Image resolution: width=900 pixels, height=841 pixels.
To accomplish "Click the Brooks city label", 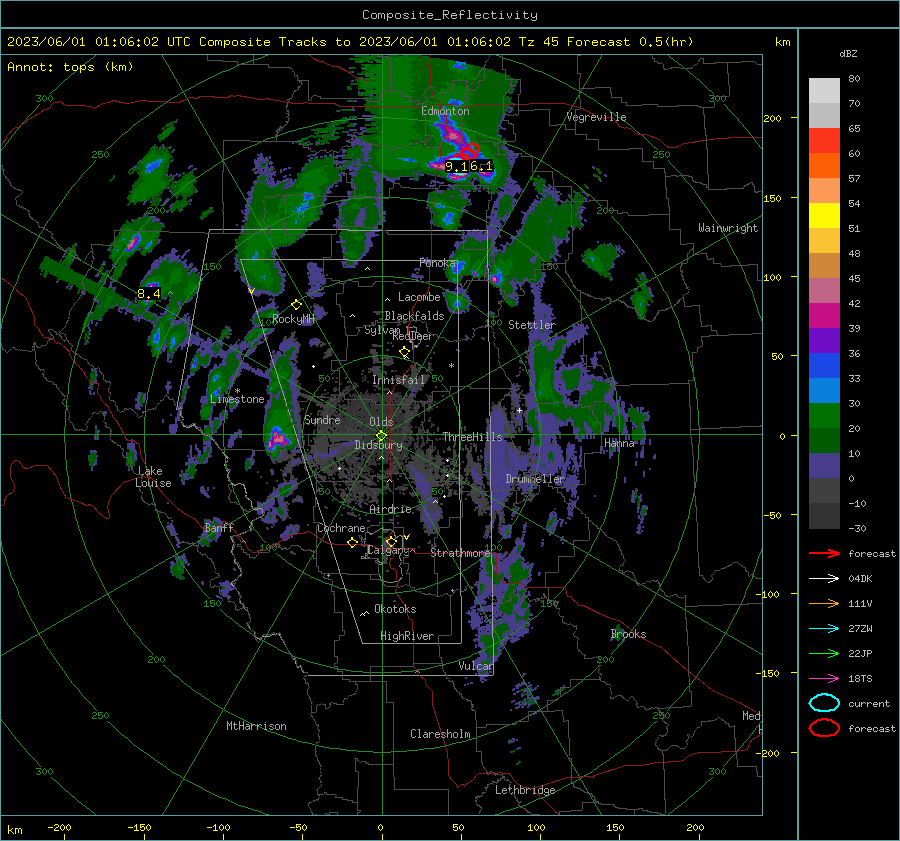I will click(629, 634).
